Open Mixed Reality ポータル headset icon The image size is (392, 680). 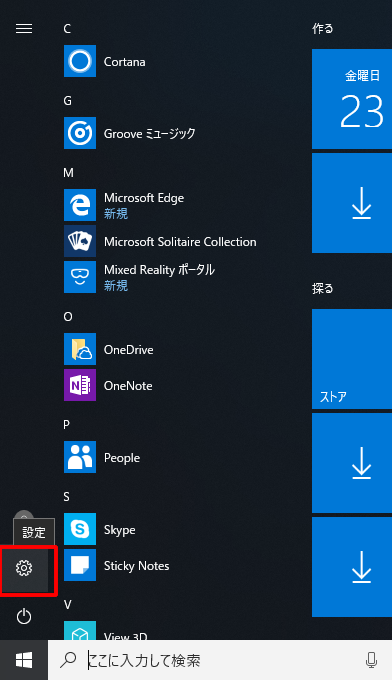80,277
